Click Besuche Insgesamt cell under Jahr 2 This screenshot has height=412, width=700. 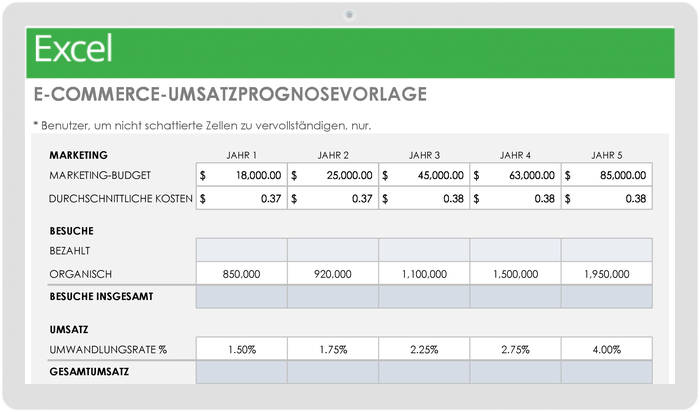(x=333, y=296)
